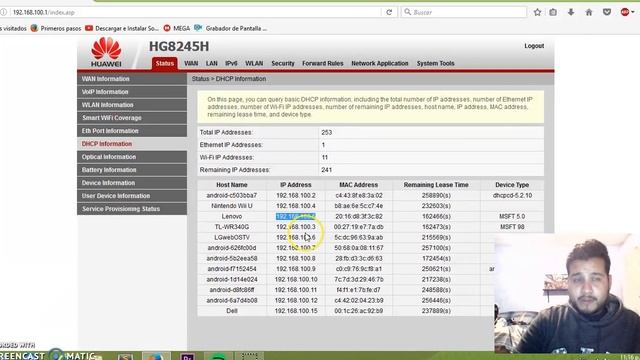
Task: Open the bookmarks library icon
Action: click(x=553, y=12)
